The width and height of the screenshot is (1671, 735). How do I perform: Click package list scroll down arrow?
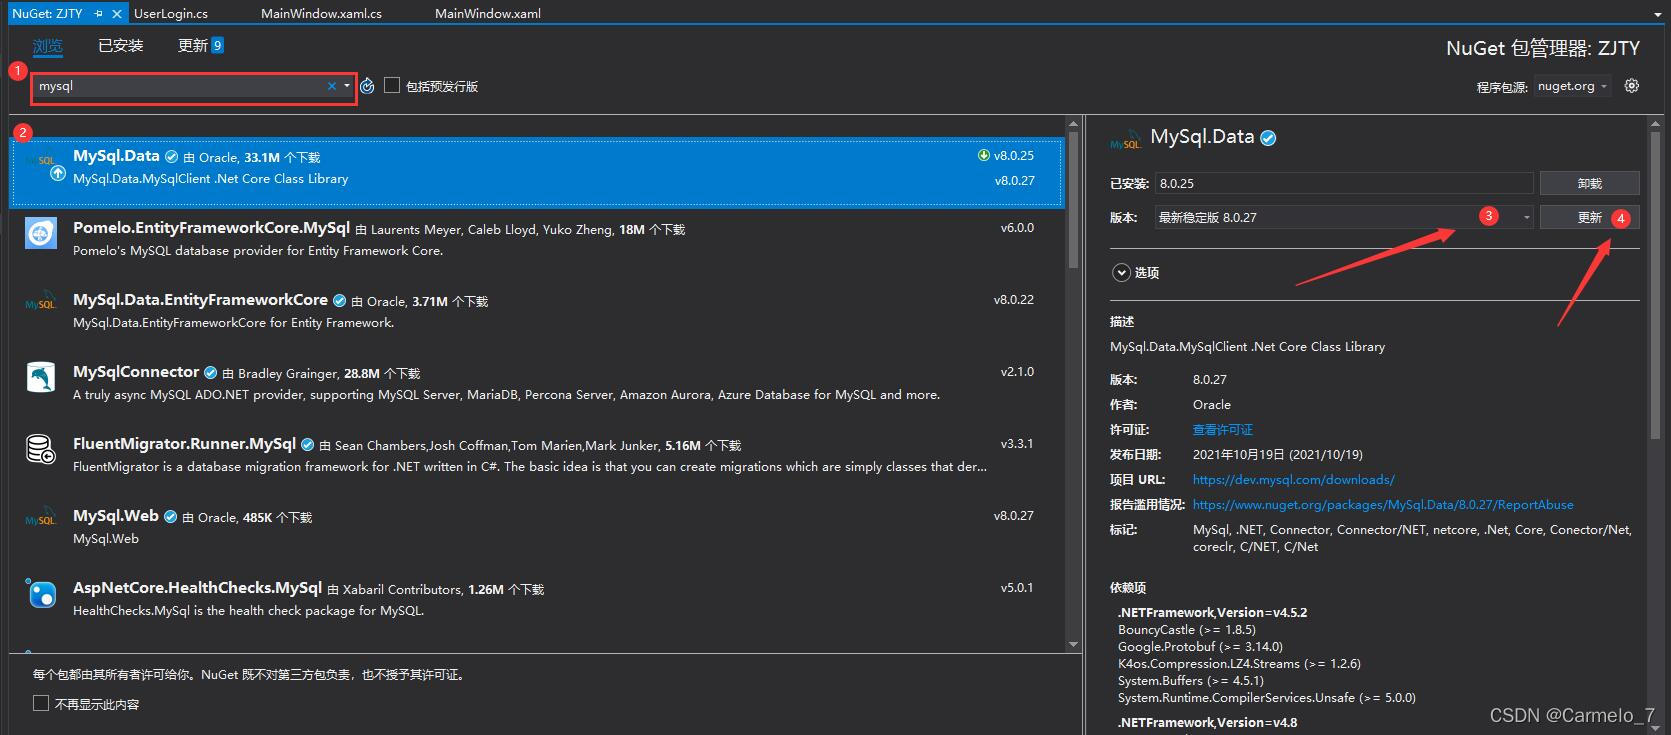[x=1073, y=645]
